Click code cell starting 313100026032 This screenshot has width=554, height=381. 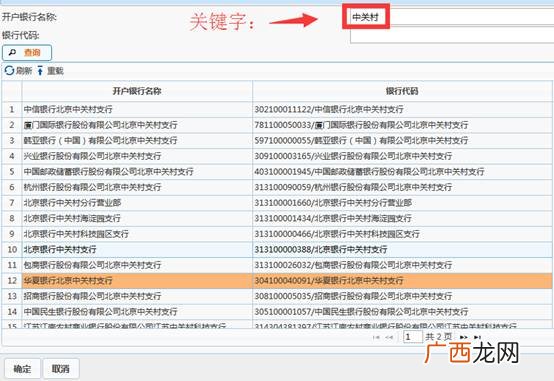coord(402,265)
